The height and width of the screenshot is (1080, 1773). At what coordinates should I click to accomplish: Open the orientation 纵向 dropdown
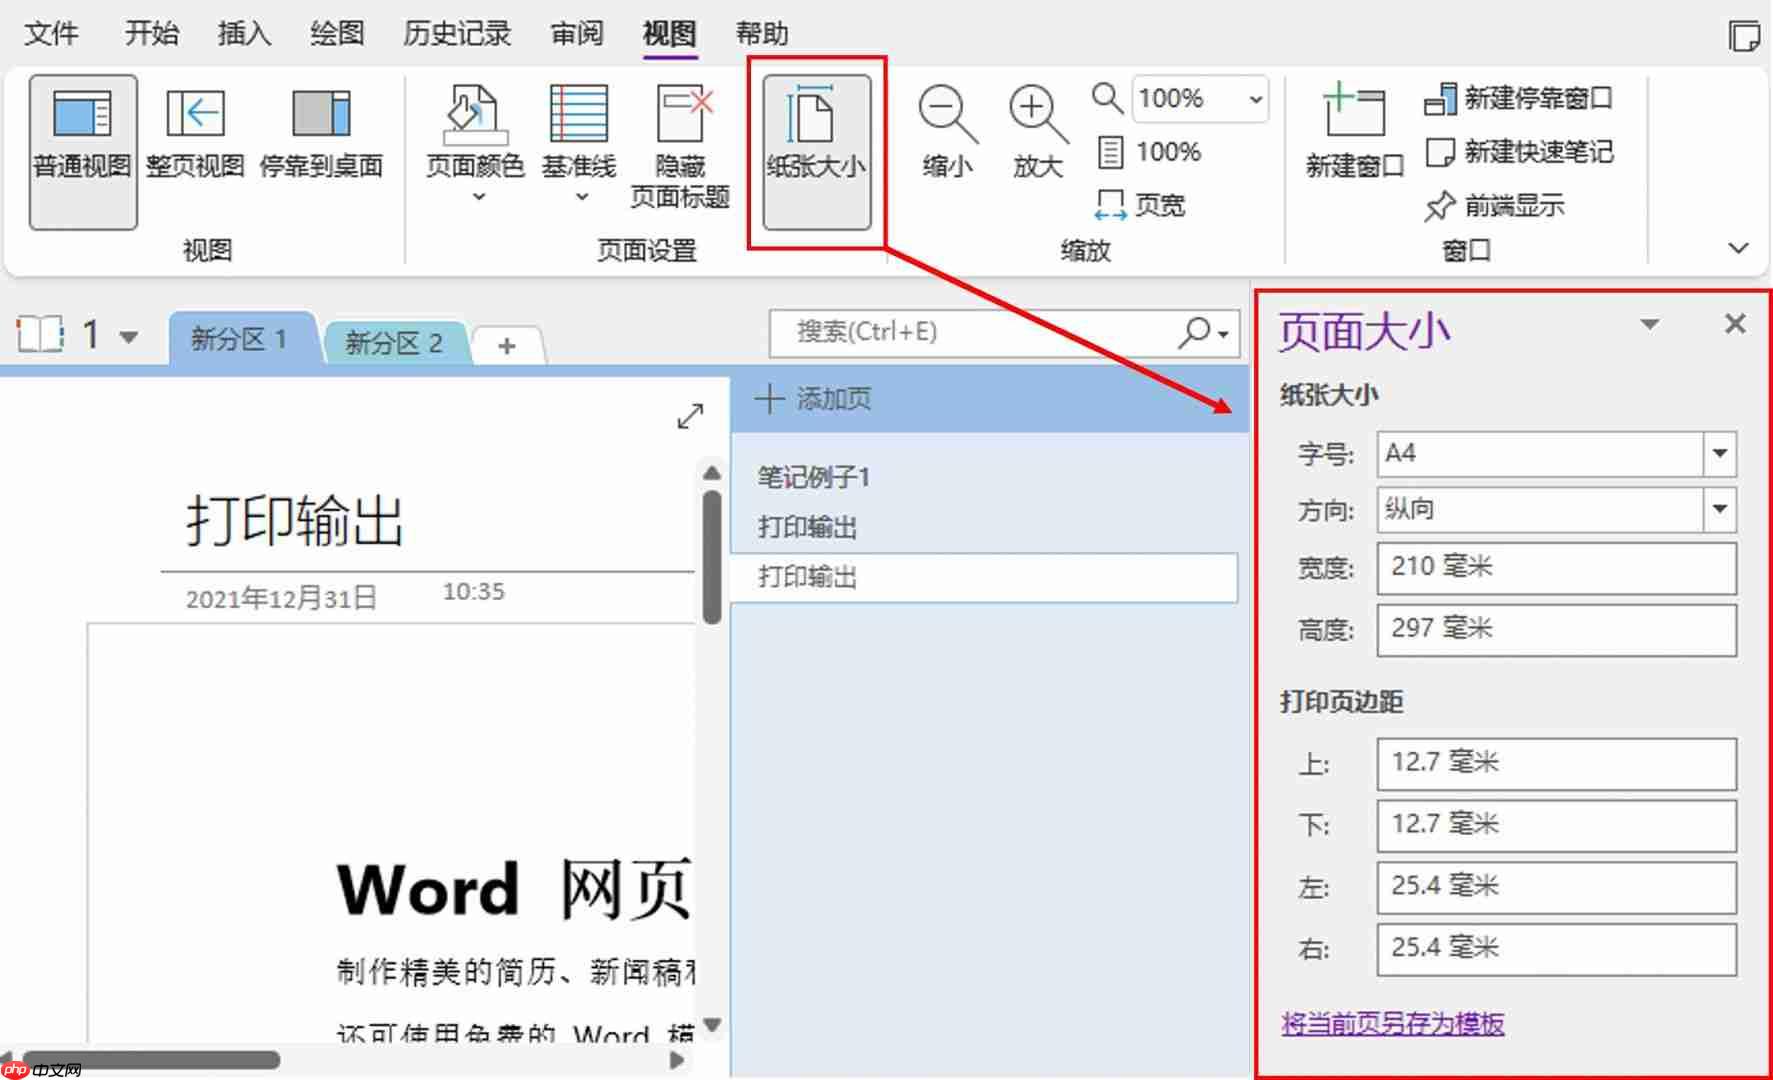point(1720,509)
